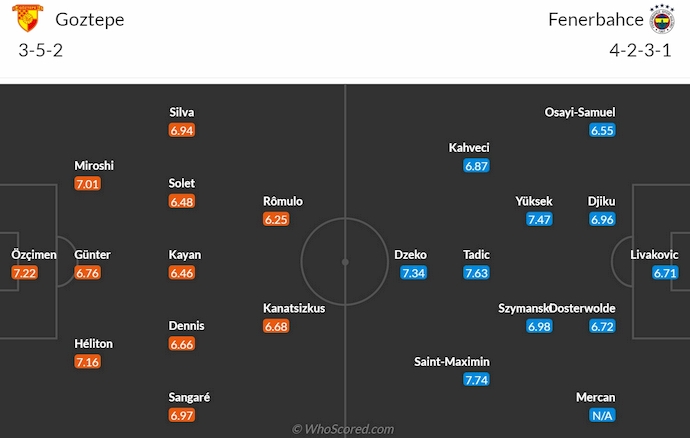Screen dimensions: 690x438
Task: Select Livakovic's 6.71 rating badge
Action: 663,273
